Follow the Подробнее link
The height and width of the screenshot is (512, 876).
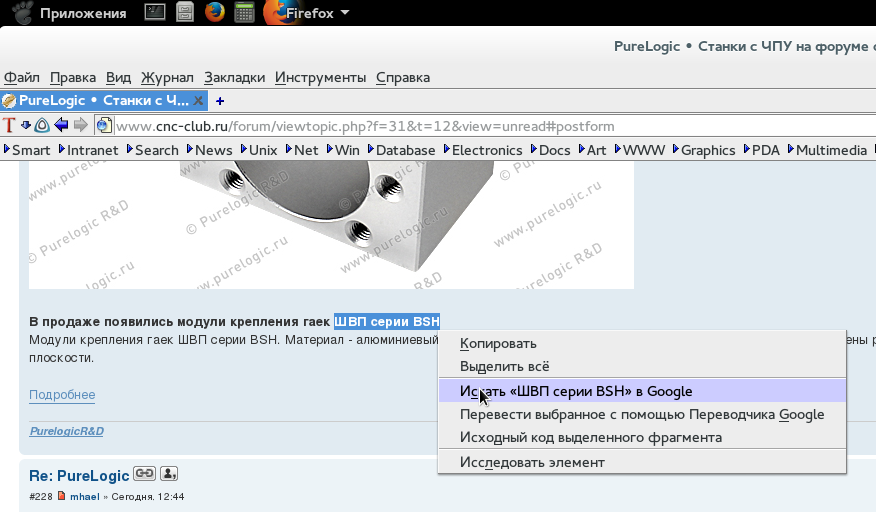click(62, 395)
